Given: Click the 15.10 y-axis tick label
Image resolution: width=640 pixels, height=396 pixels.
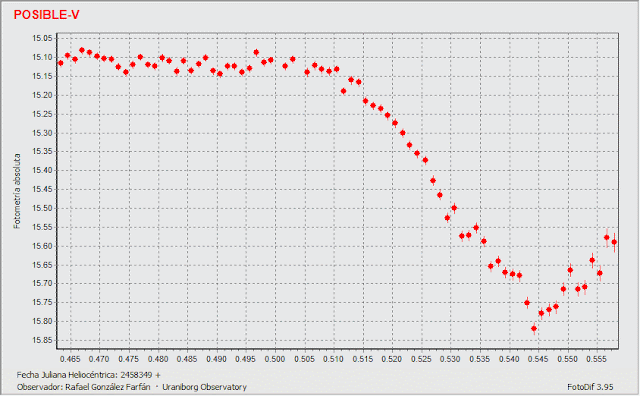Looking at the screenshot, I should (x=42, y=57).
